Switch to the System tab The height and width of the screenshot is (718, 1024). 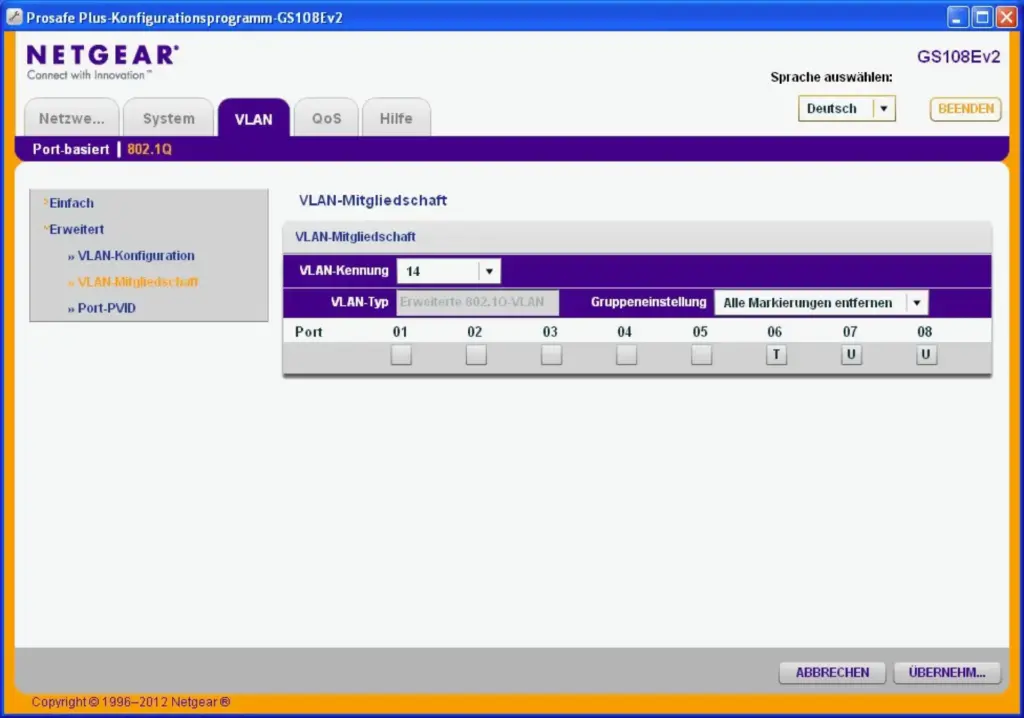click(168, 118)
